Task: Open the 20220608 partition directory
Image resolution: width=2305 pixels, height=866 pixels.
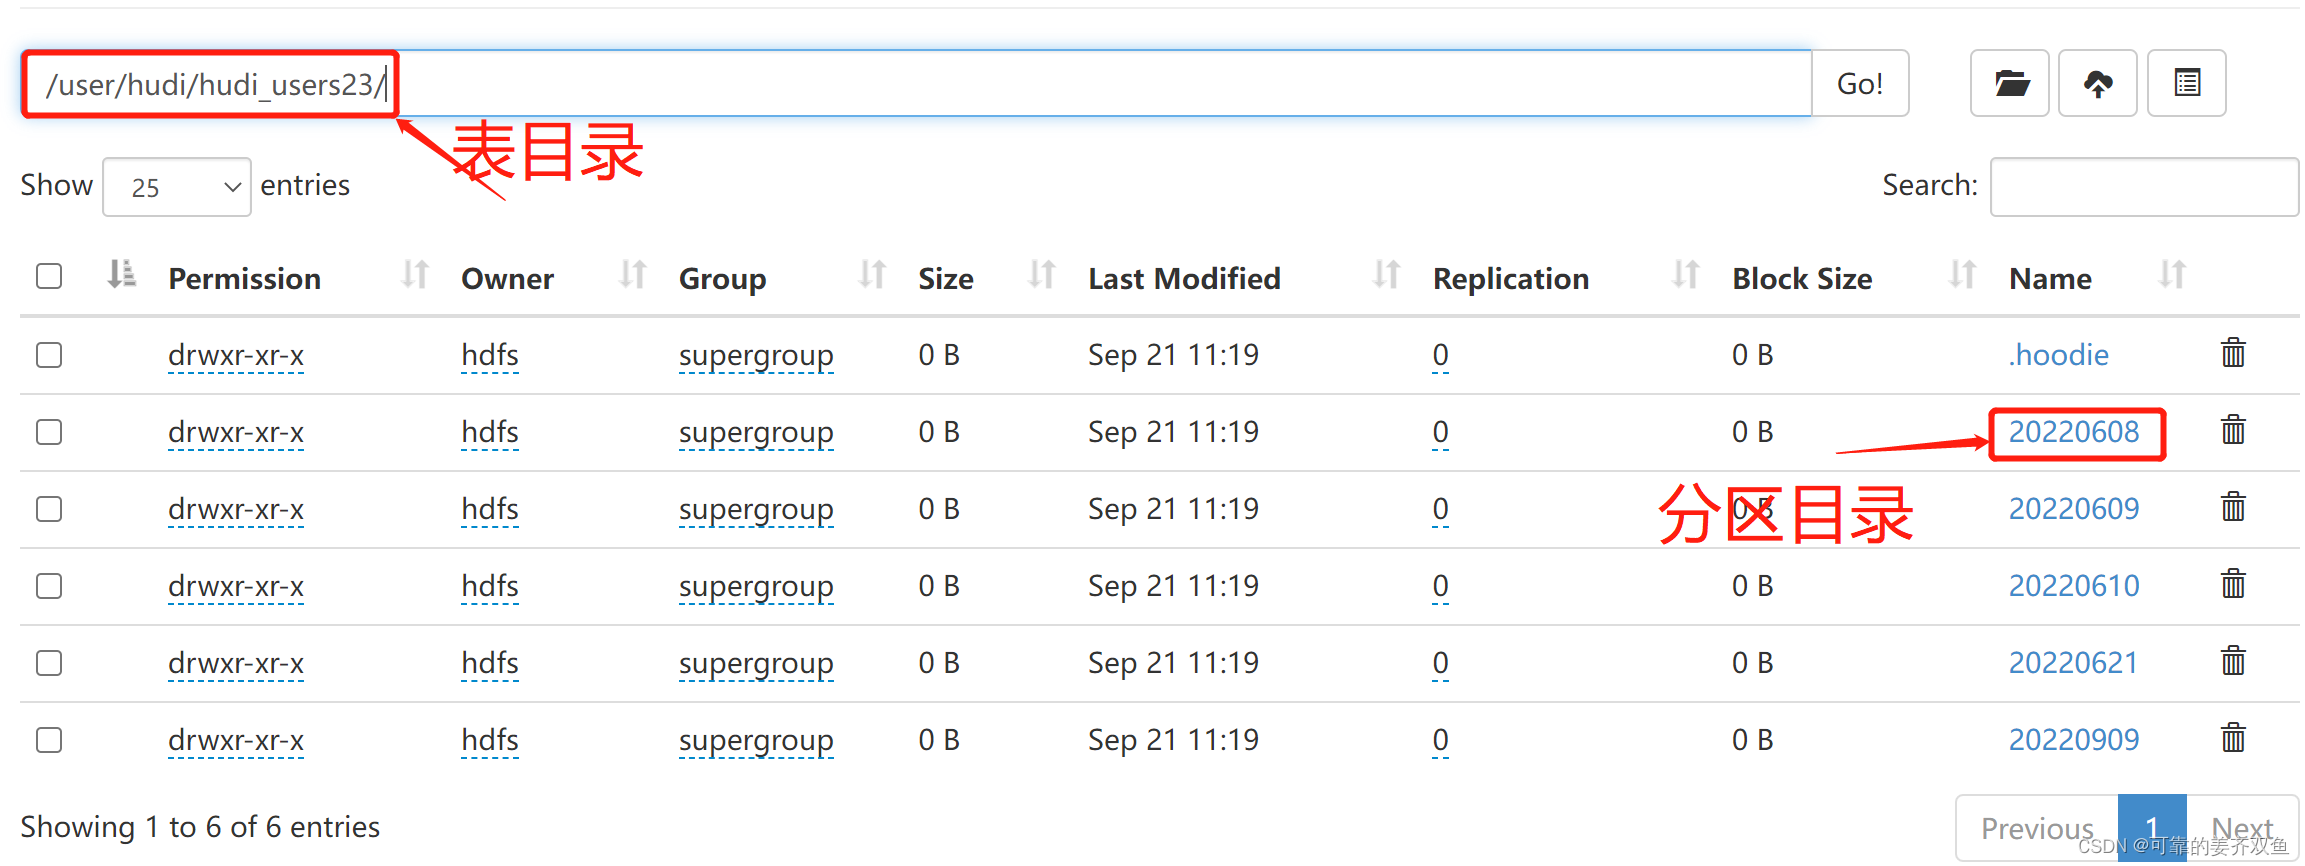Action: pyautogui.click(x=2074, y=432)
